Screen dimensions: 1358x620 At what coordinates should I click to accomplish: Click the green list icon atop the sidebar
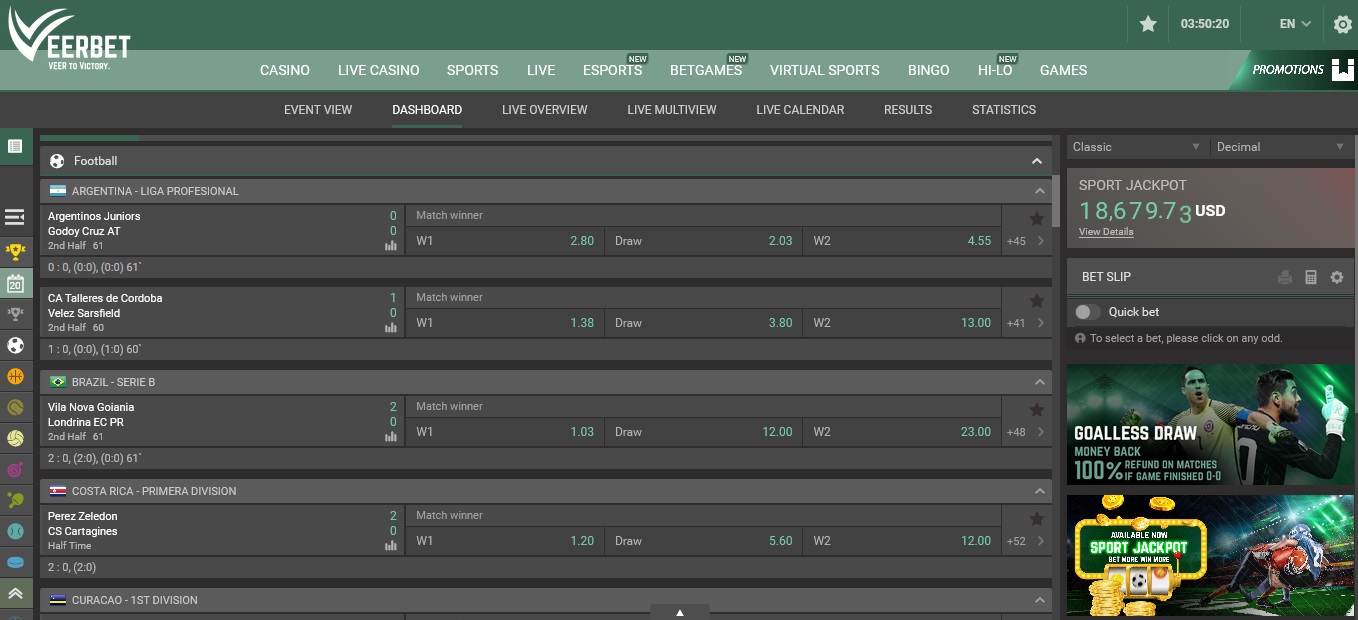tap(15, 146)
